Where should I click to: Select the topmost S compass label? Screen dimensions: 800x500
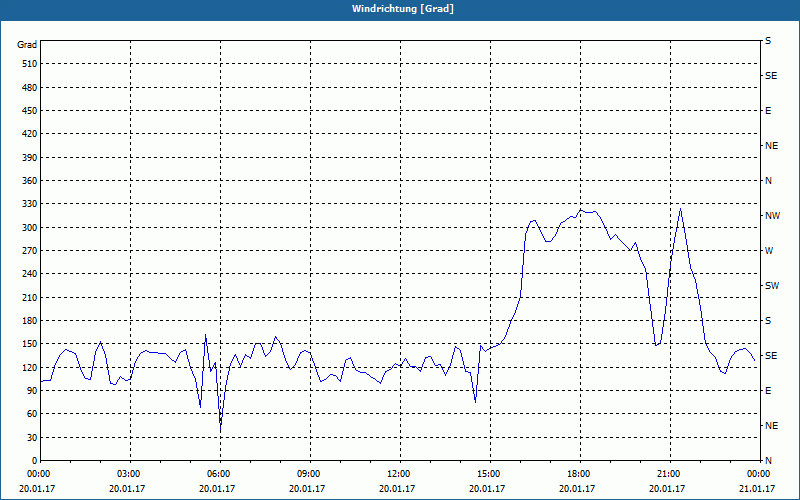[768, 41]
